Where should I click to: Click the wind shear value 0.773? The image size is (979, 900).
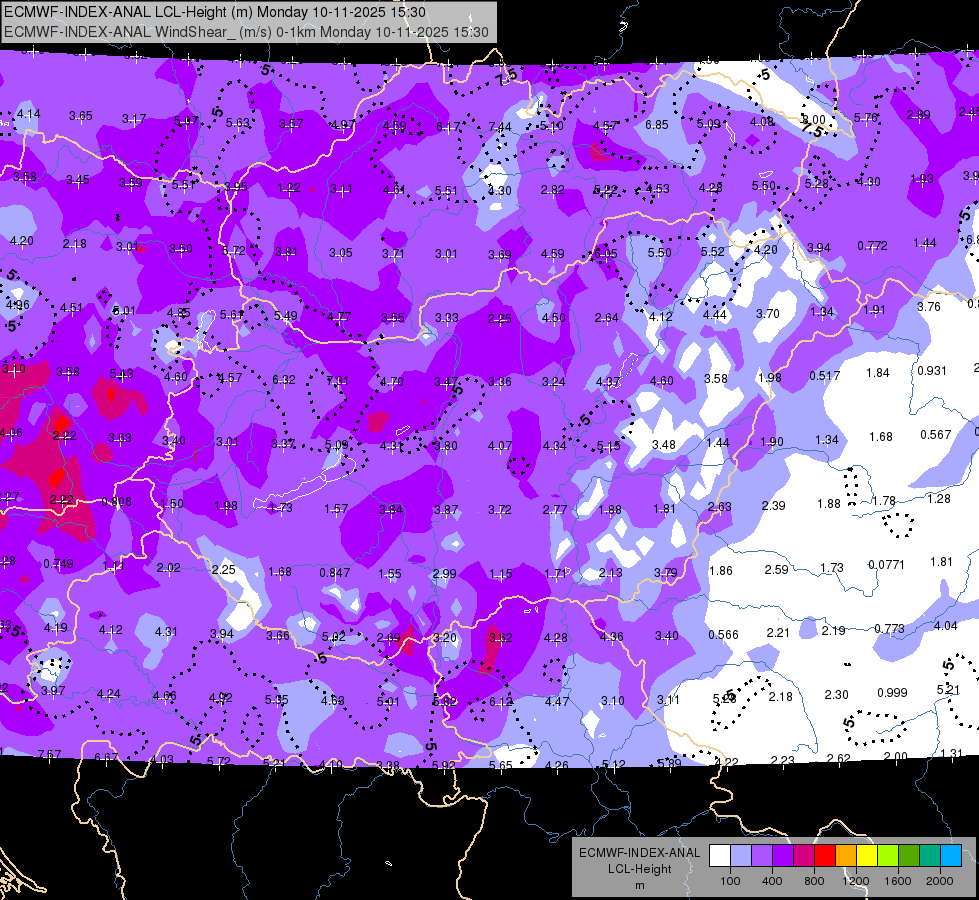[890, 628]
